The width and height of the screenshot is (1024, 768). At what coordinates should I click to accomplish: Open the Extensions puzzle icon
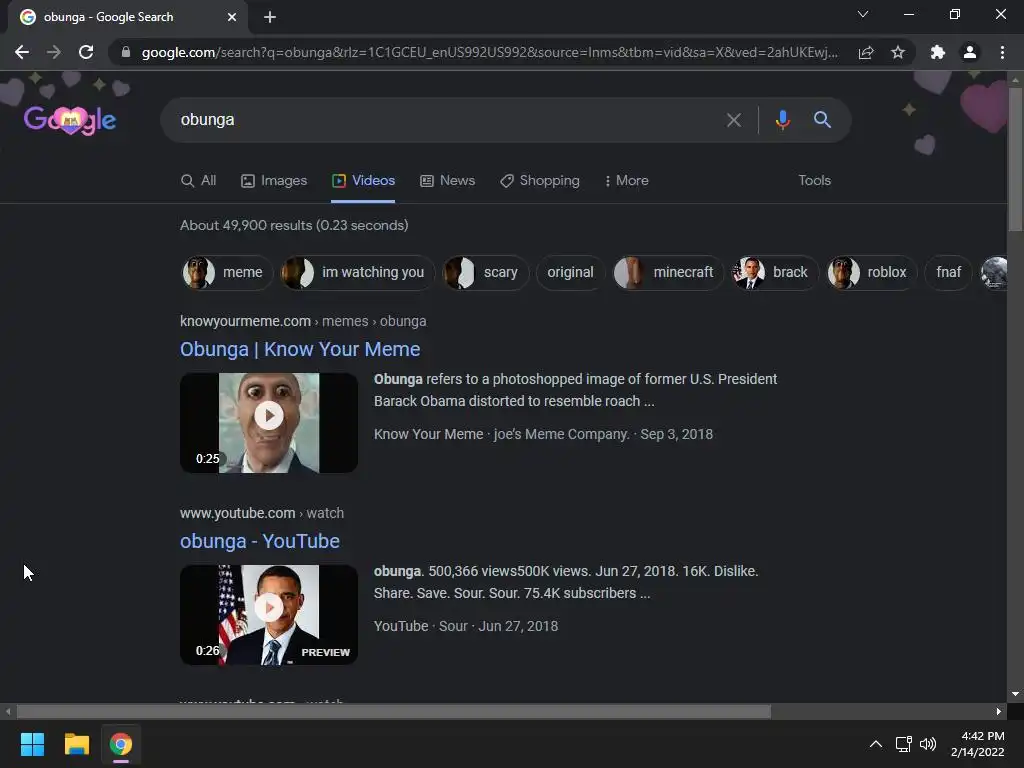[938, 52]
